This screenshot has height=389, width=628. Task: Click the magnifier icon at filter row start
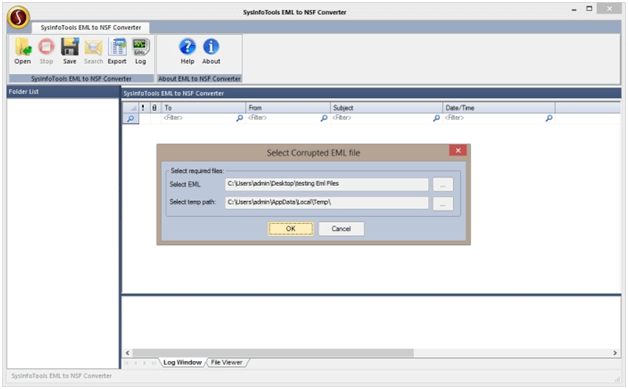tap(131, 119)
